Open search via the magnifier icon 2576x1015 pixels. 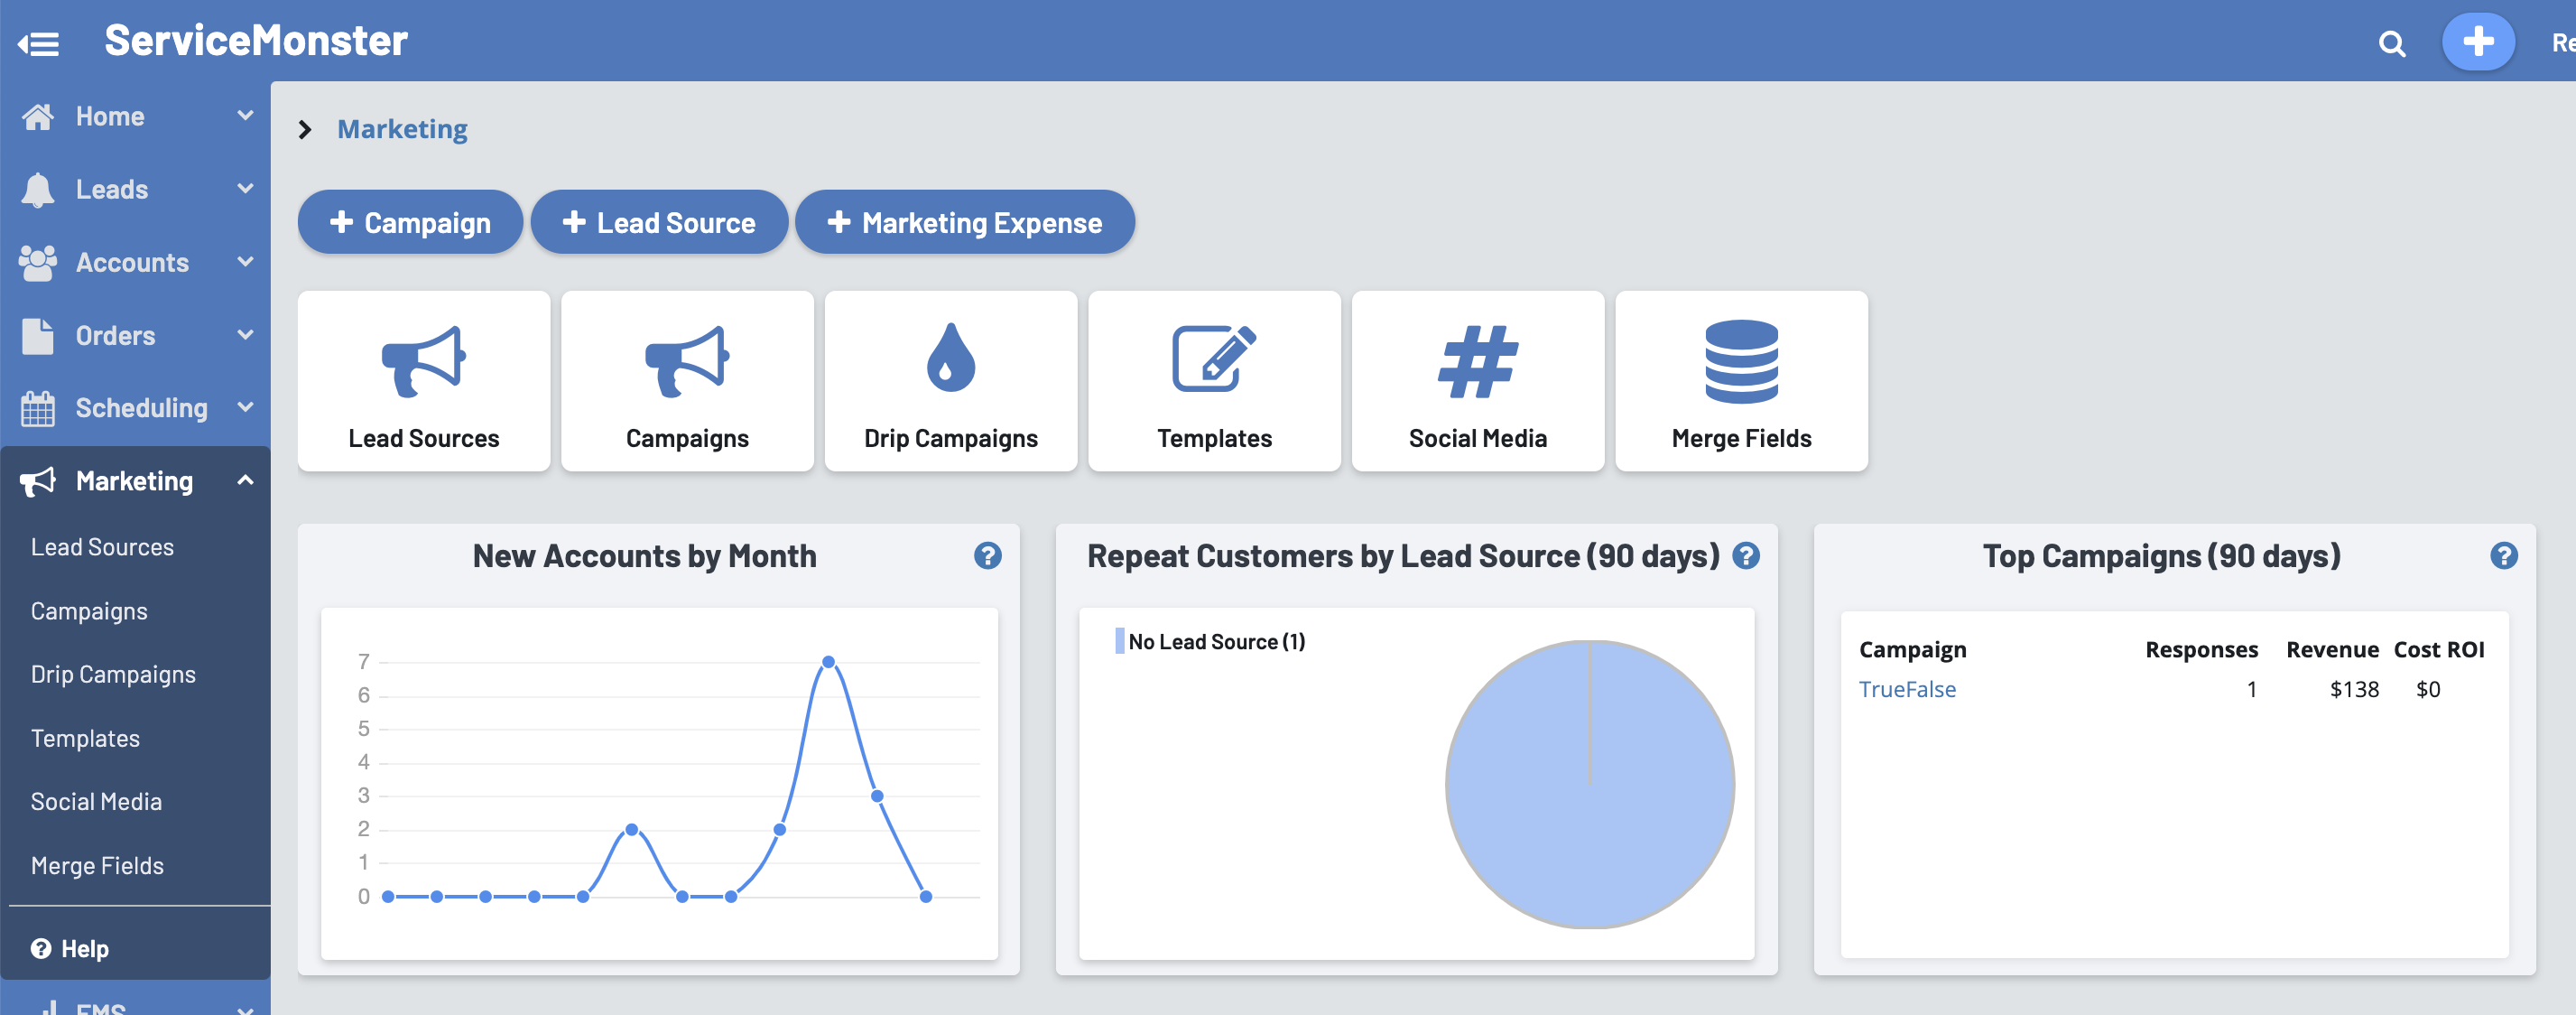[2391, 44]
